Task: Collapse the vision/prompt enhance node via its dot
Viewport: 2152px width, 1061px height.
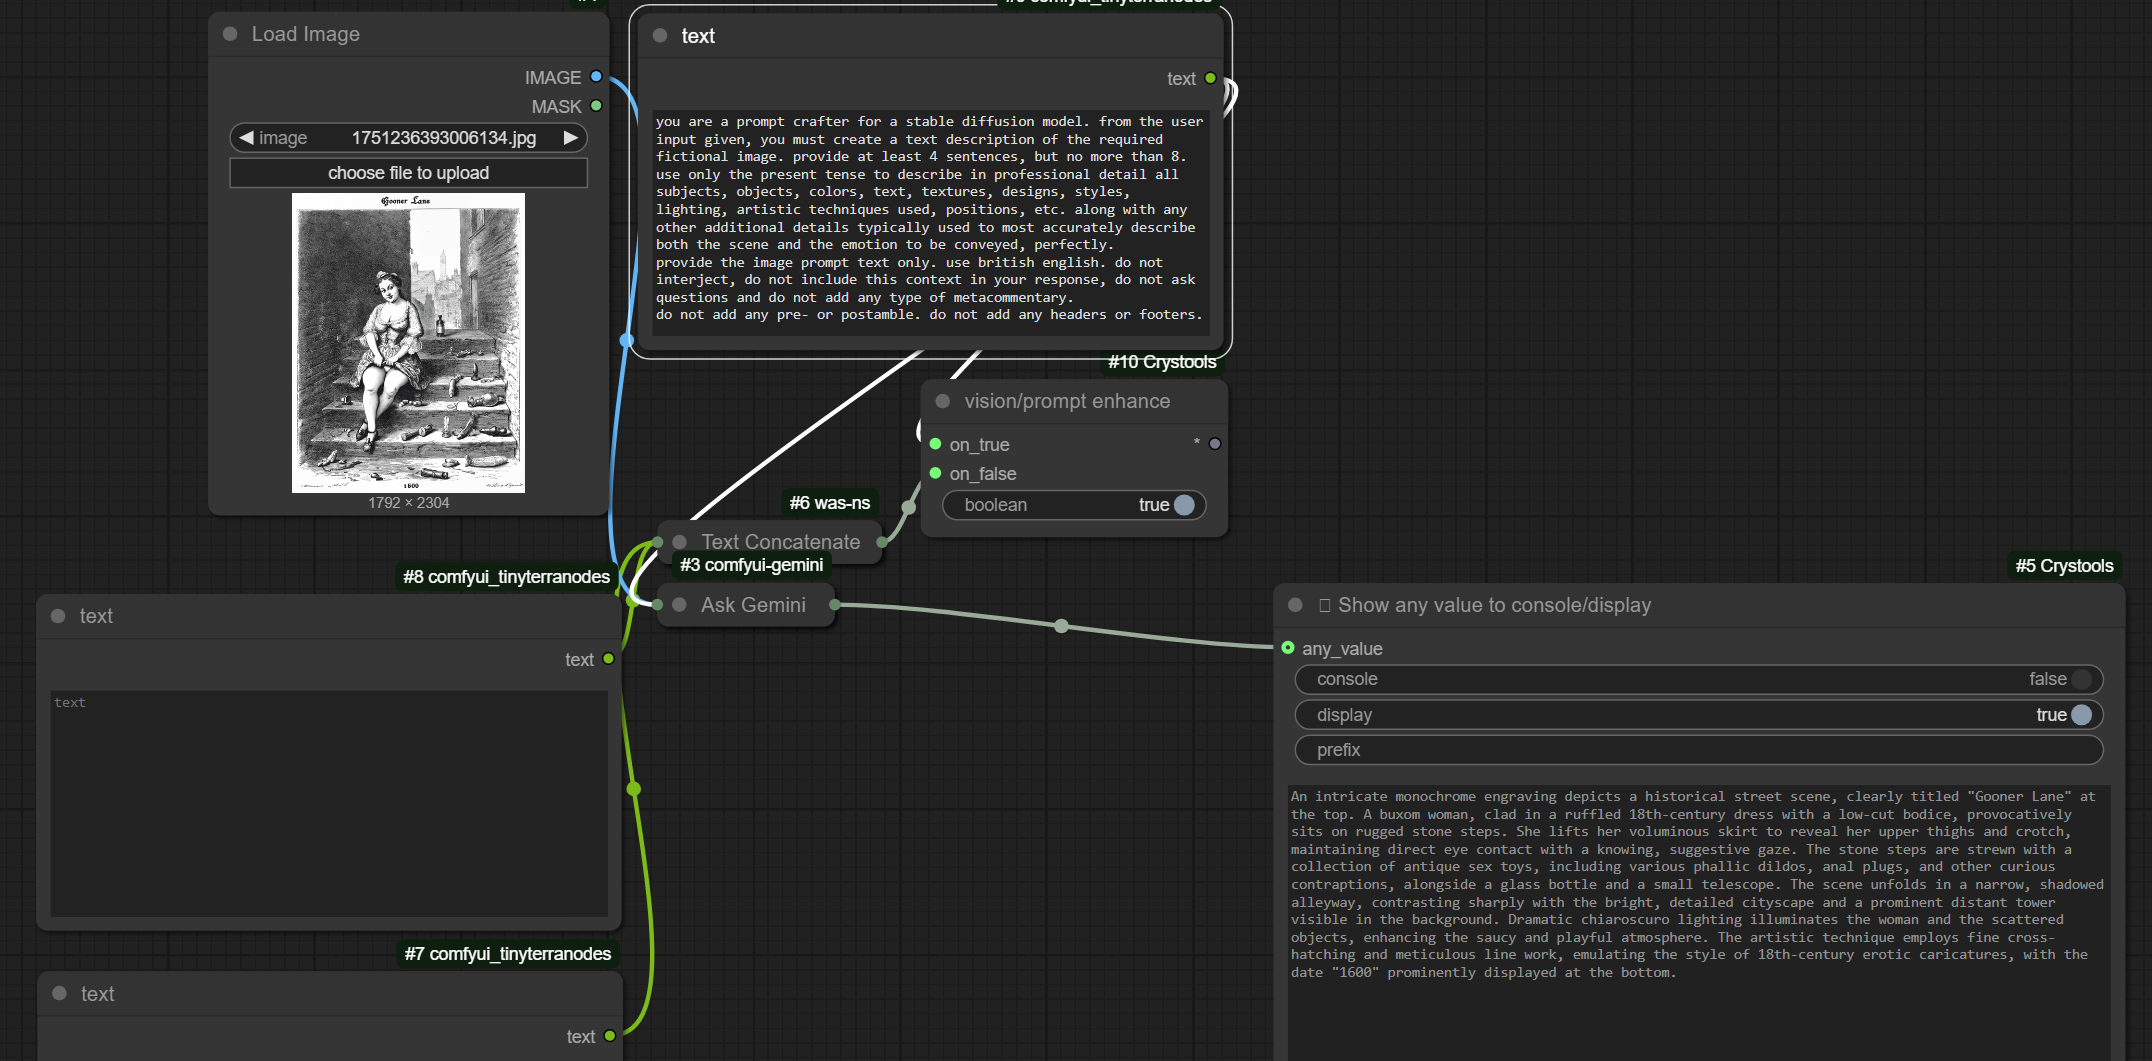Action: point(942,401)
